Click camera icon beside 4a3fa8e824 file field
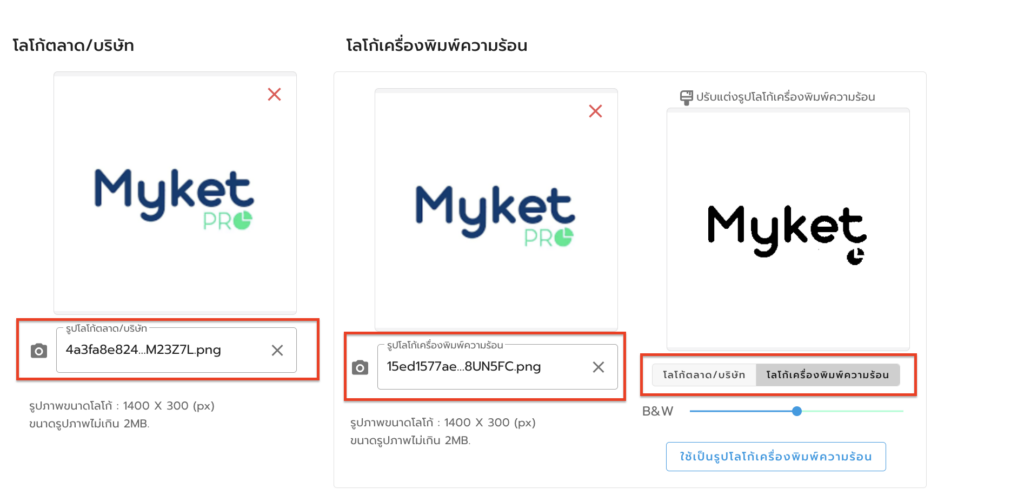The width and height of the screenshot is (1024, 501). tap(39, 351)
